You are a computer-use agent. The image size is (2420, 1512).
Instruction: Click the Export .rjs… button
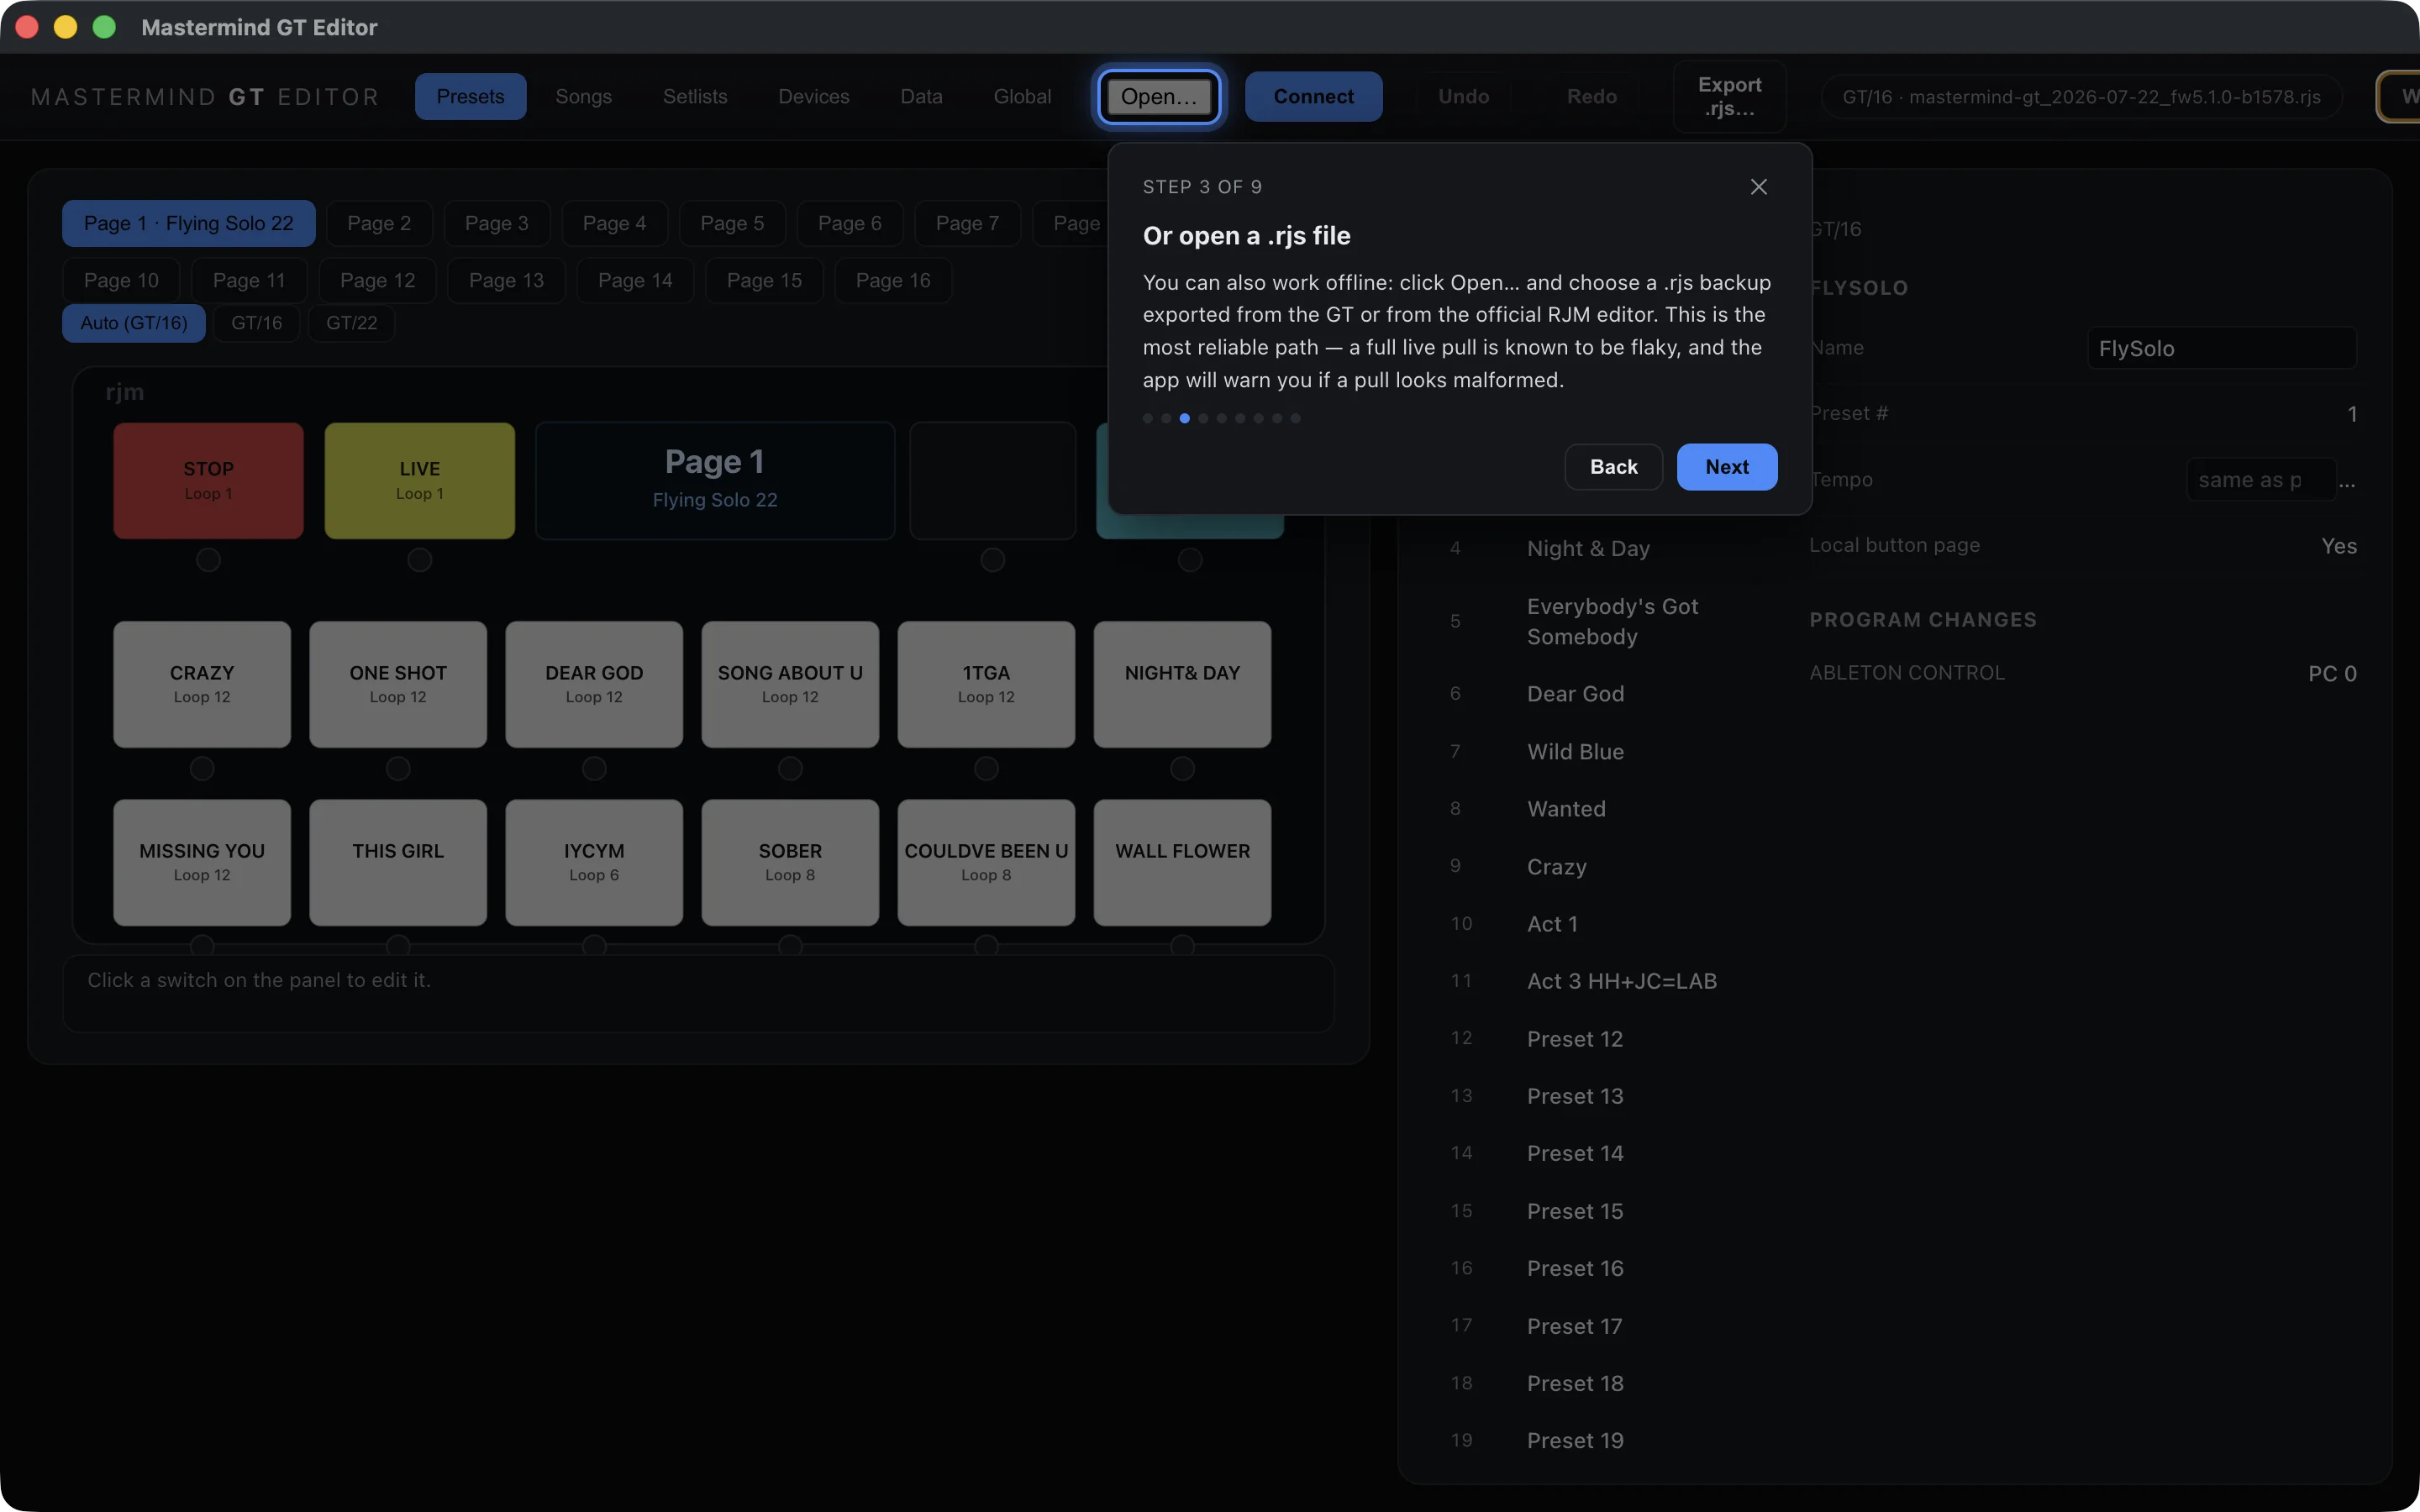1729,96
